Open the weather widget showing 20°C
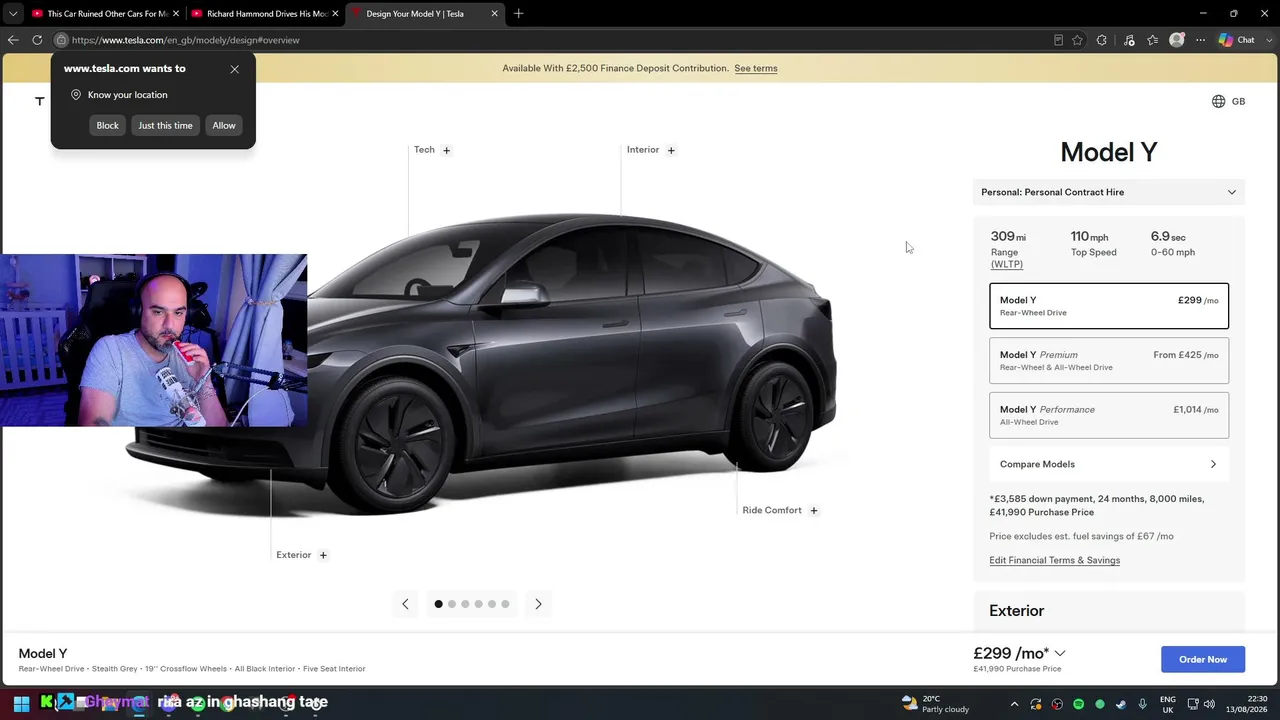This screenshot has width=1280, height=720. [935, 703]
